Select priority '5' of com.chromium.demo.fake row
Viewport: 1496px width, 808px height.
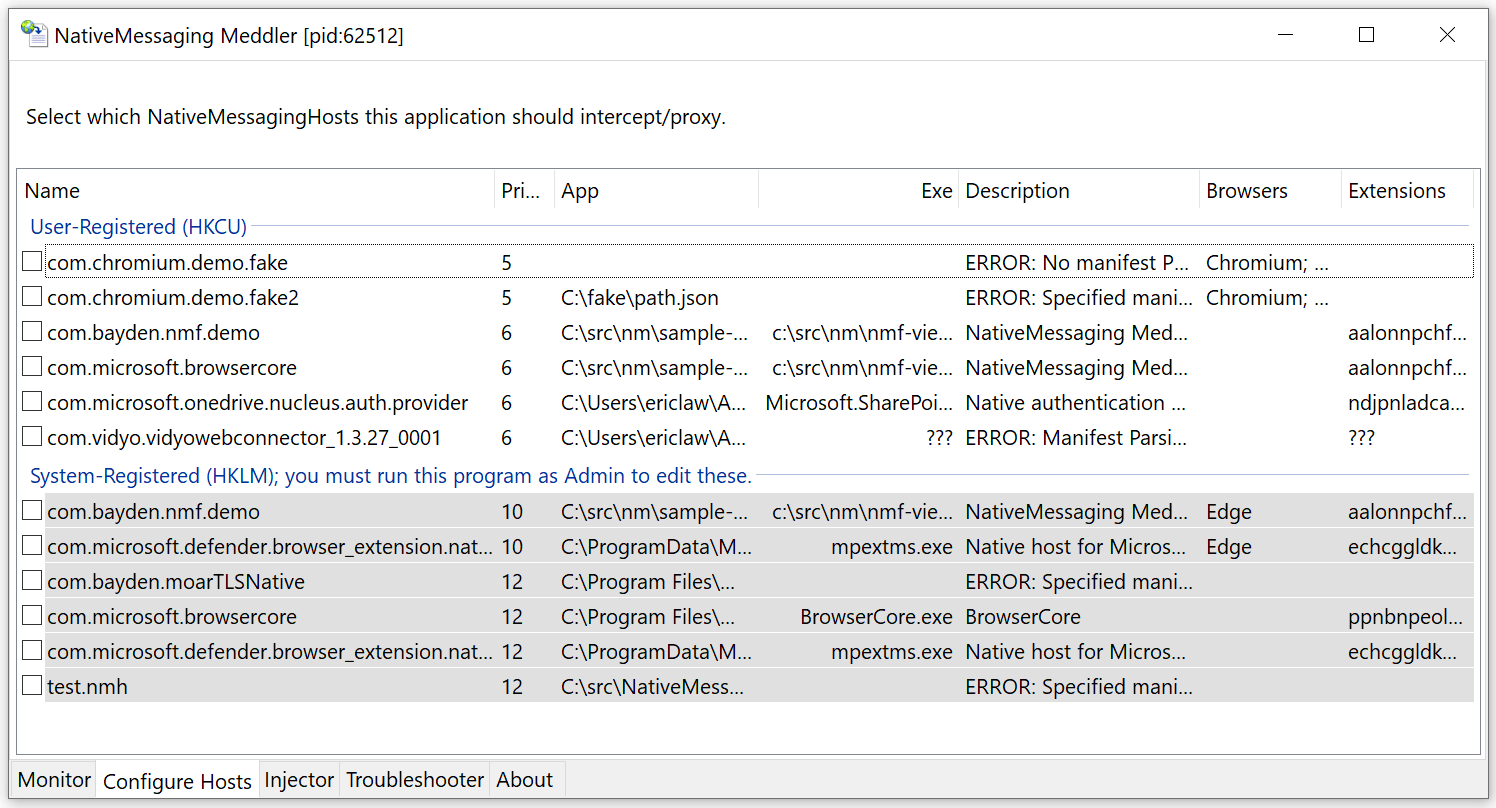click(x=507, y=262)
